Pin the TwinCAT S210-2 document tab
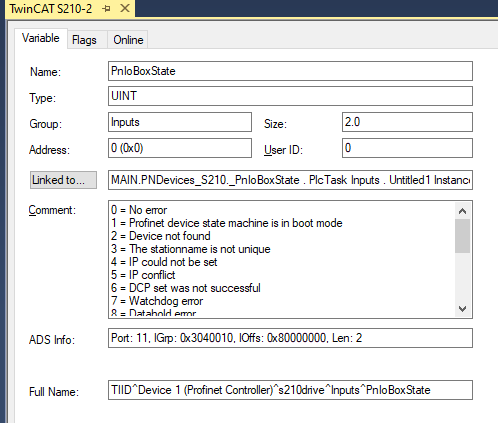Image resolution: width=498 pixels, height=423 pixels. (x=106, y=8)
